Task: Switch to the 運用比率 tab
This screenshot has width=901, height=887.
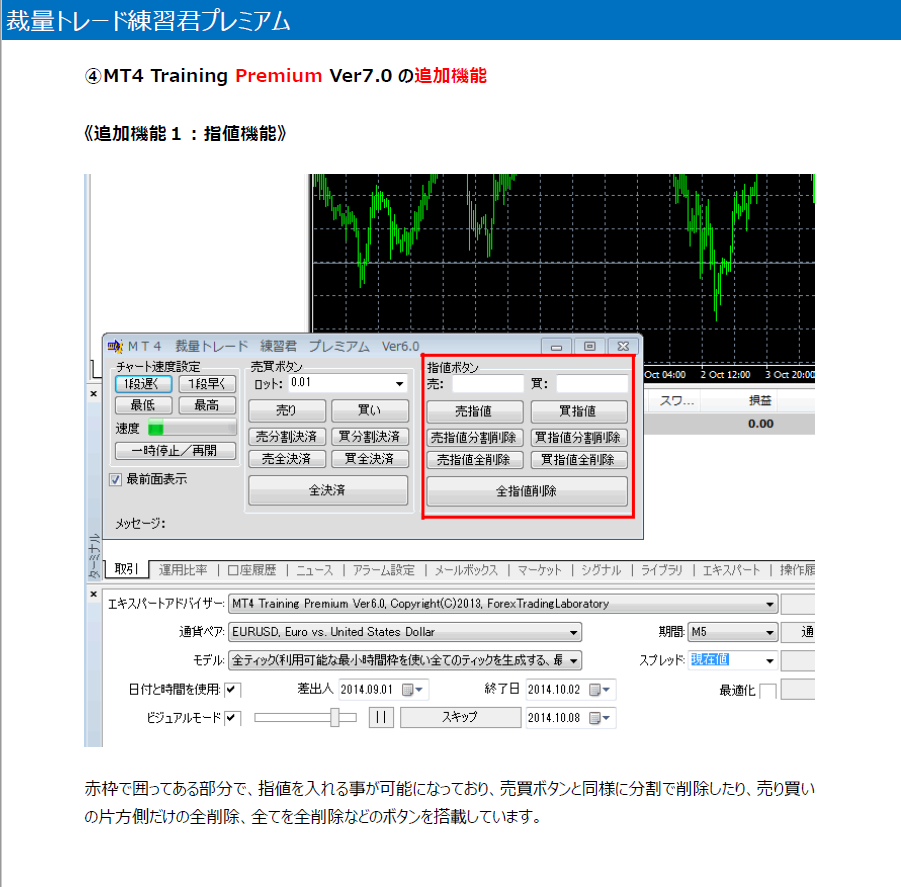Action: click(x=183, y=570)
